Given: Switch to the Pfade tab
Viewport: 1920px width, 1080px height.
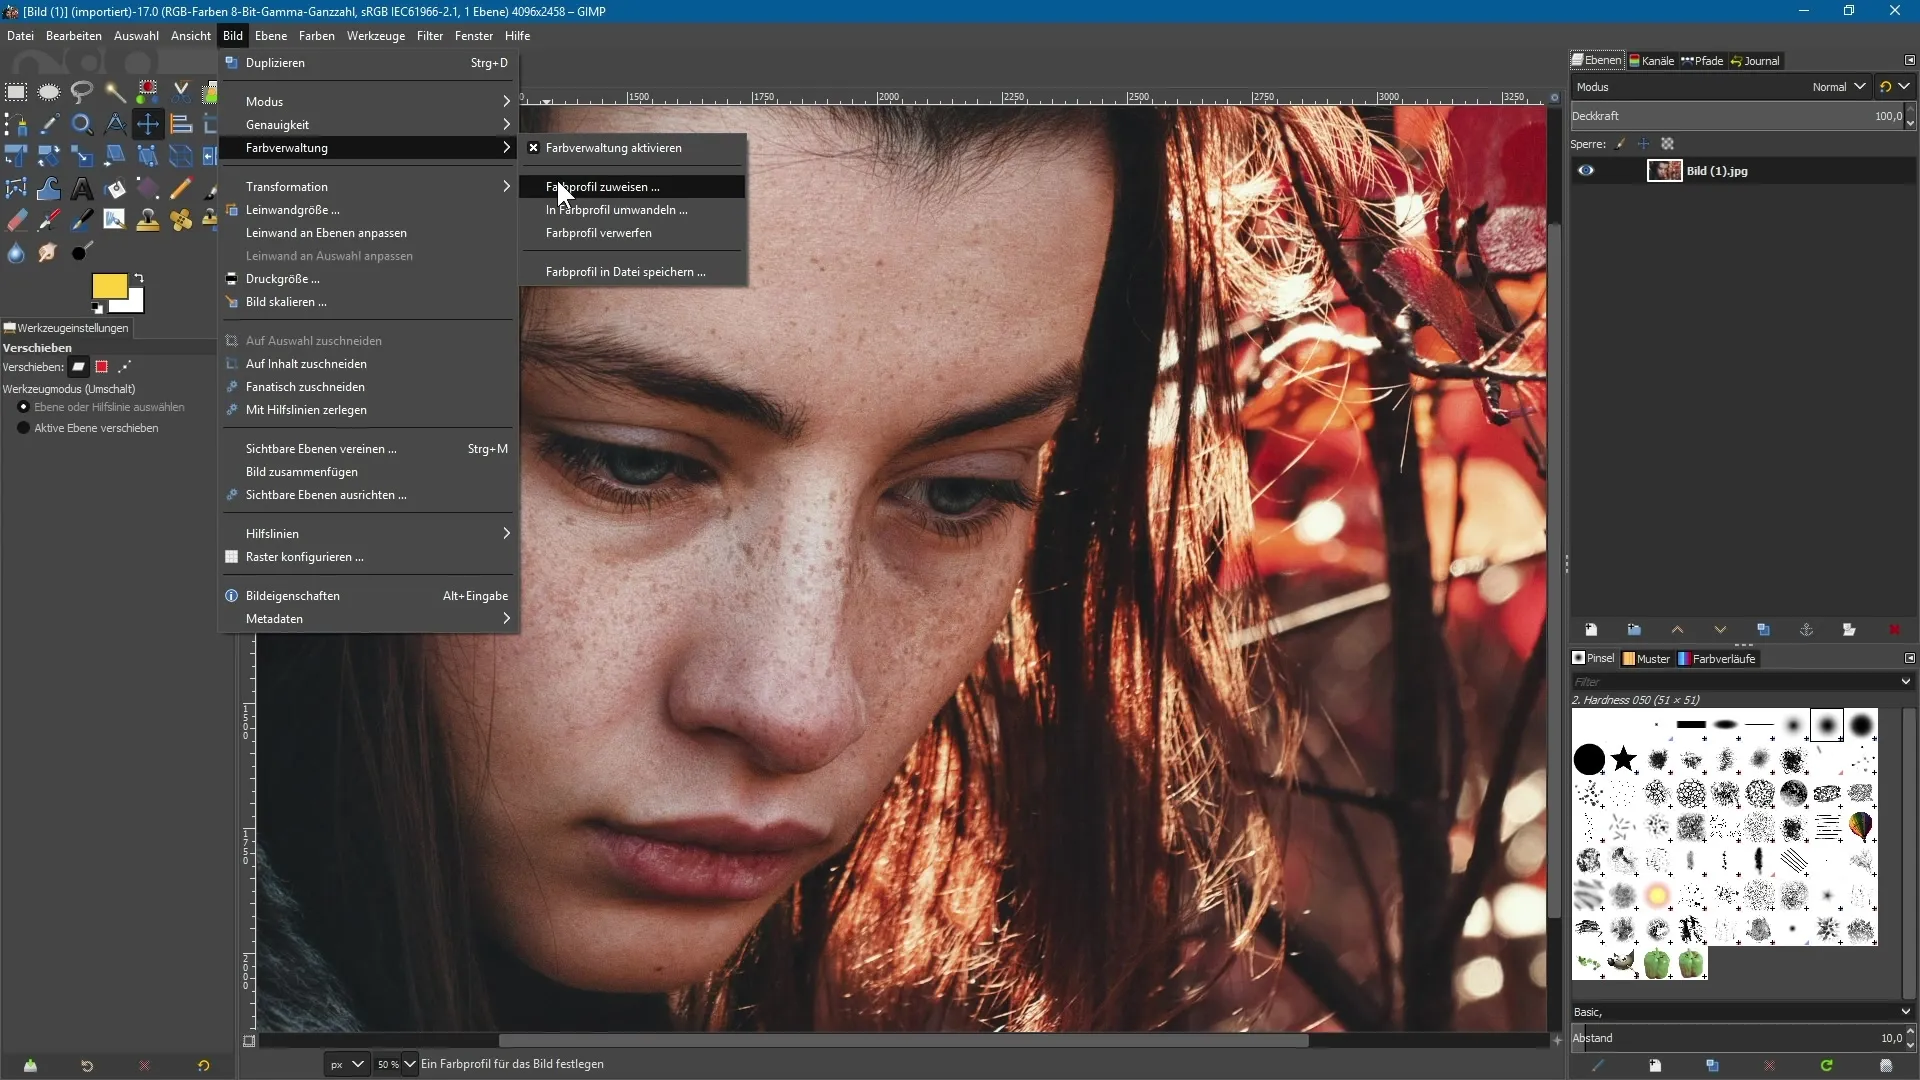Looking at the screenshot, I should point(1703,61).
